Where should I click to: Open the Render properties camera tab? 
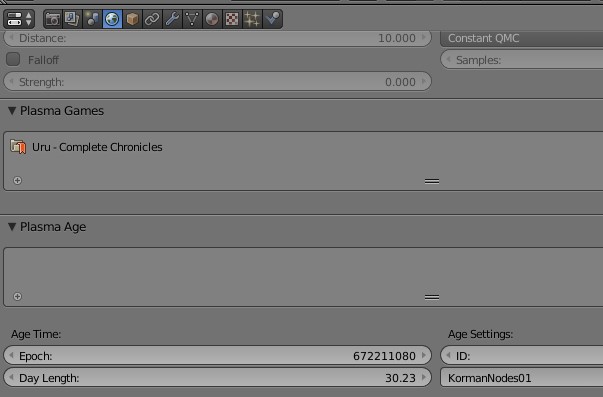pyautogui.click(x=53, y=19)
